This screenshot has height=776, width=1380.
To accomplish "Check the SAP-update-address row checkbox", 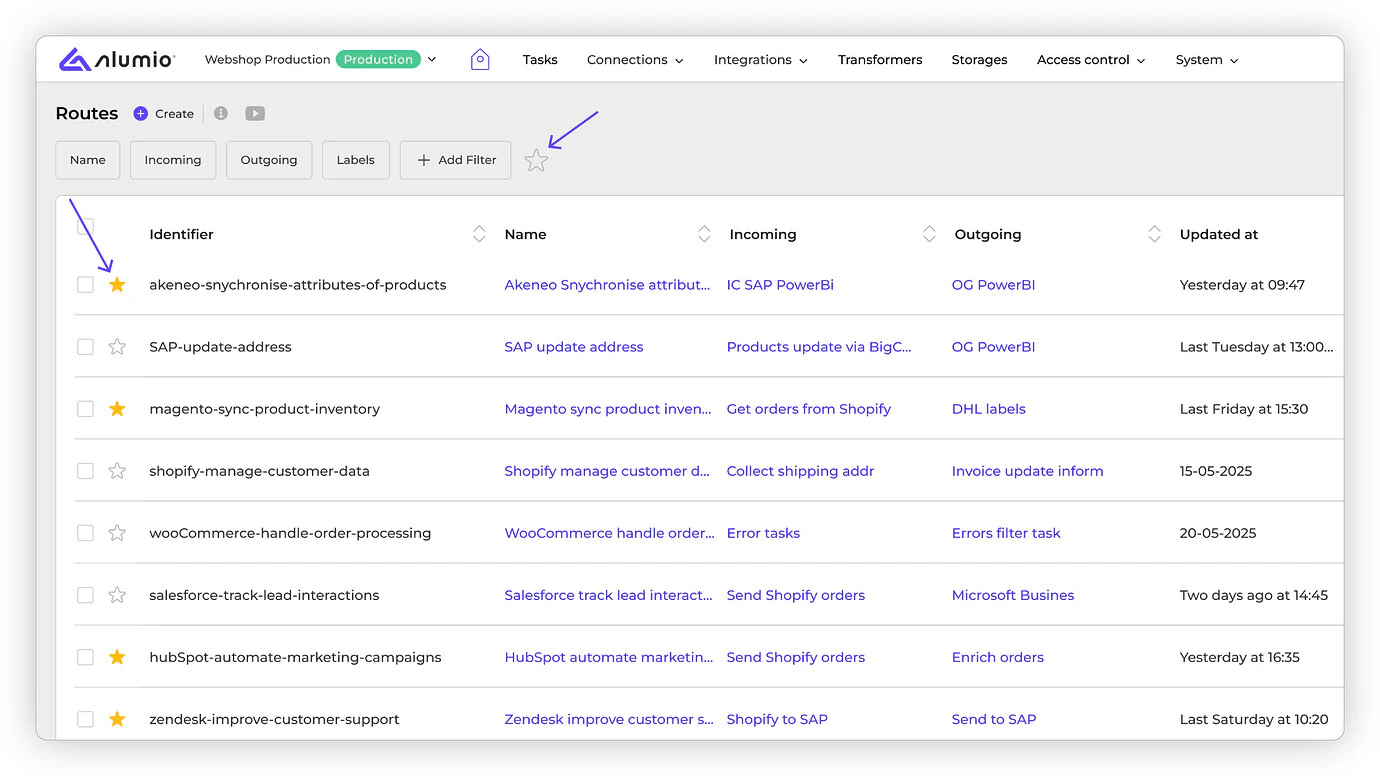I will (86, 347).
